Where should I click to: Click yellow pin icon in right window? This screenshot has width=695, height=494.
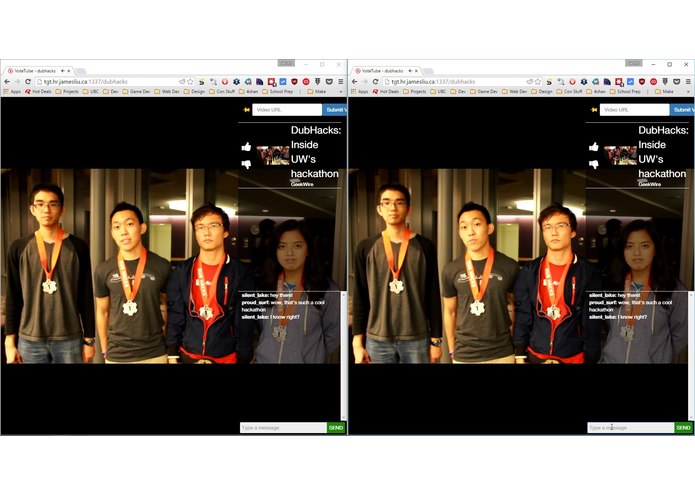pyautogui.click(x=593, y=109)
